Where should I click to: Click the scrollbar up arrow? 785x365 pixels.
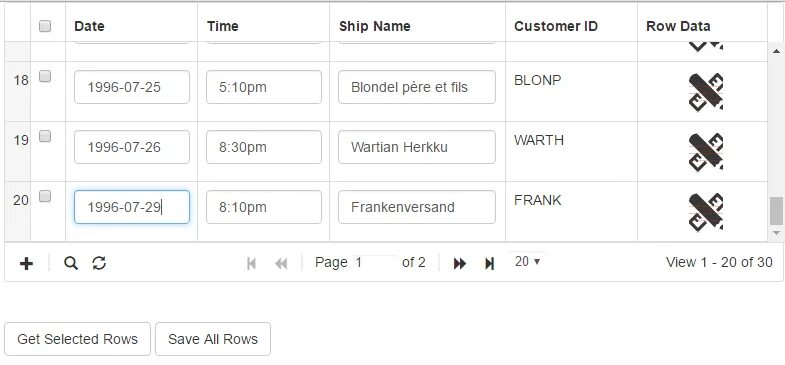[776, 51]
